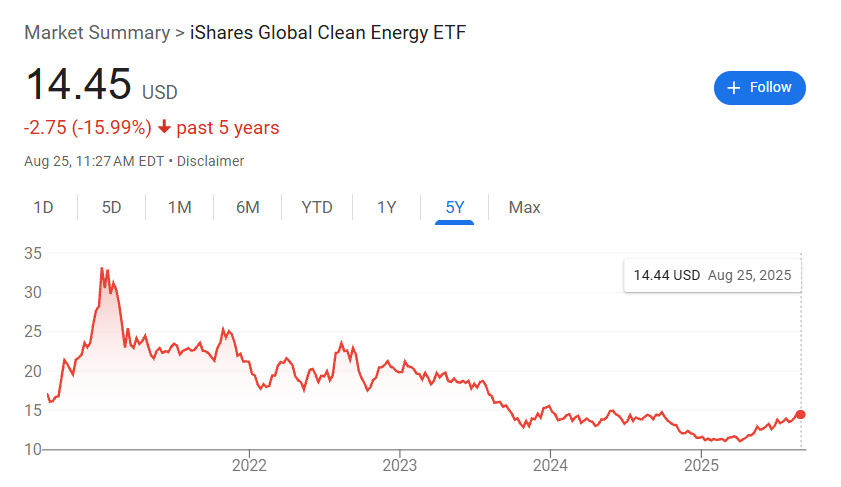Select the 1D time range tab
841x487 pixels.
(x=43, y=207)
